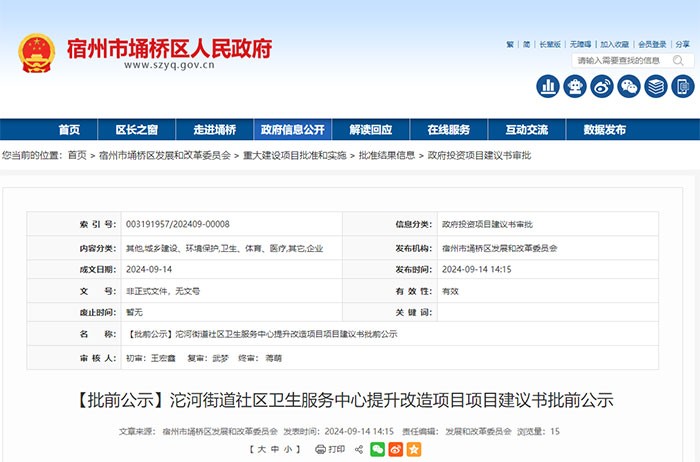Click 发布时间 value 2024-09-14 14:15 in table
The width and height of the screenshot is (700, 462).
pyautogui.click(x=476, y=270)
